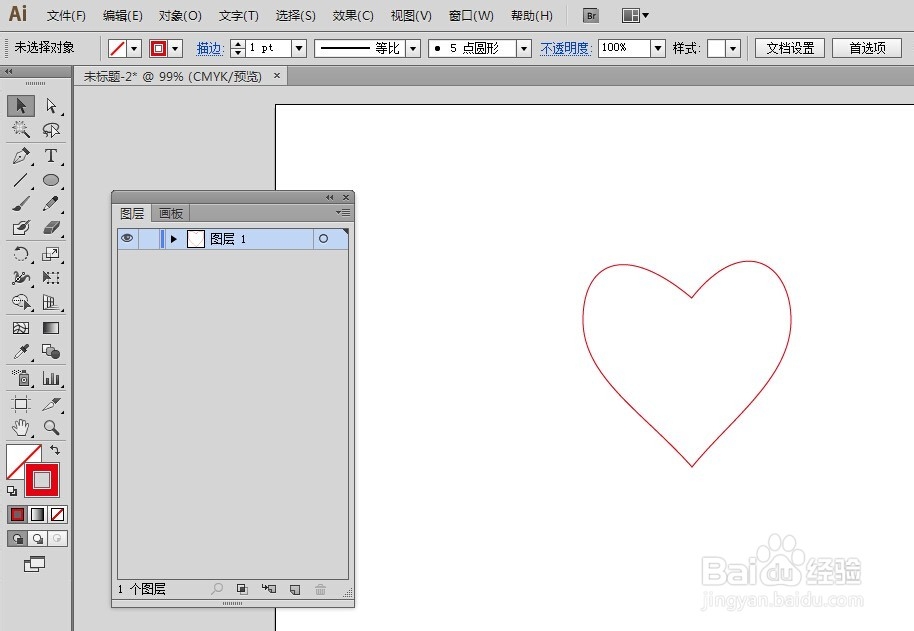Select the Magic Wand tool

tap(21, 129)
